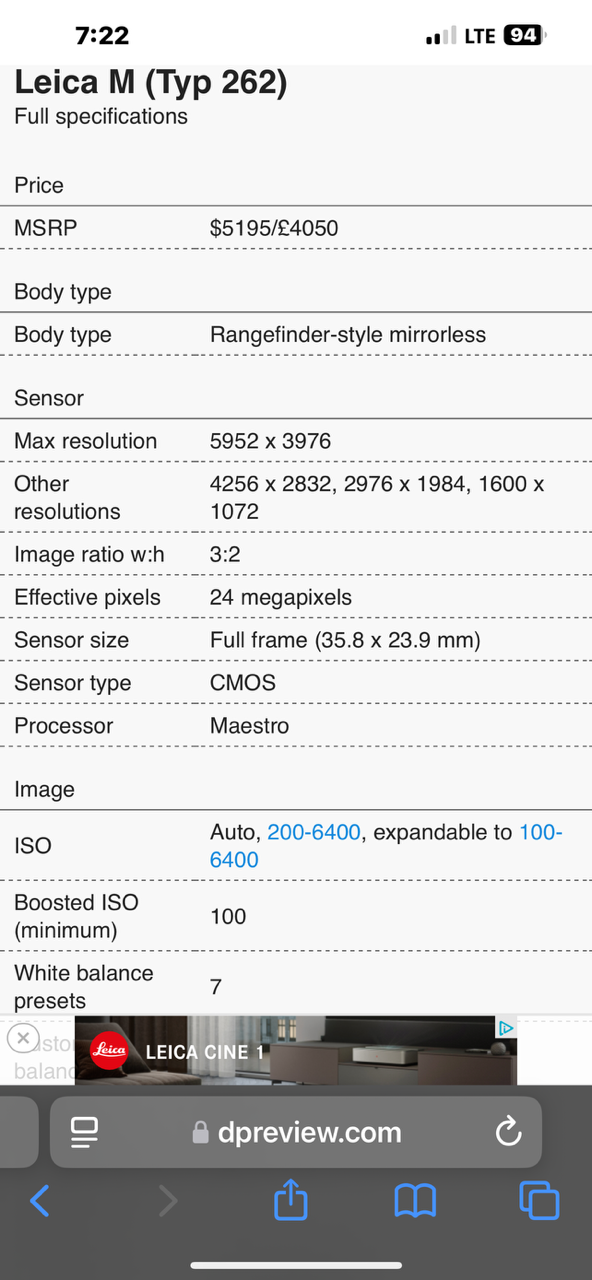Image resolution: width=592 pixels, height=1280 pixels.
Task: Open the page reader options icon
Action: (84, 1132)
